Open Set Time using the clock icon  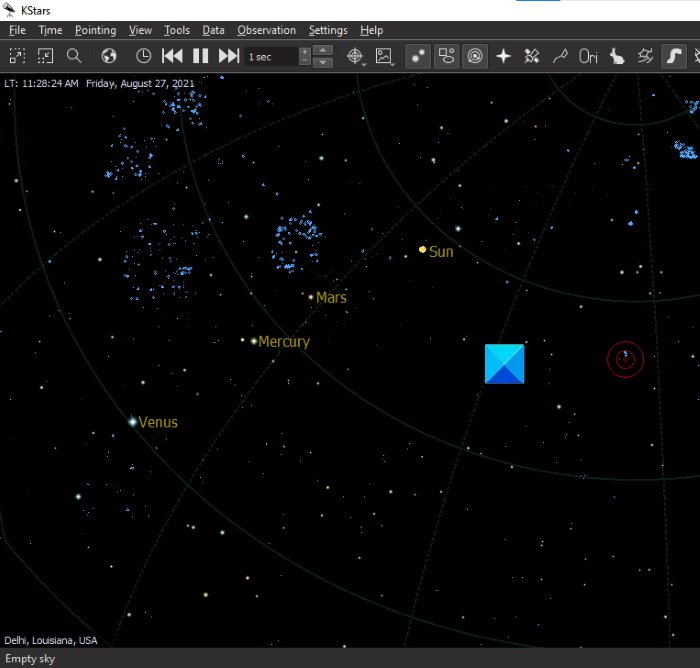[x=144, y=56]
